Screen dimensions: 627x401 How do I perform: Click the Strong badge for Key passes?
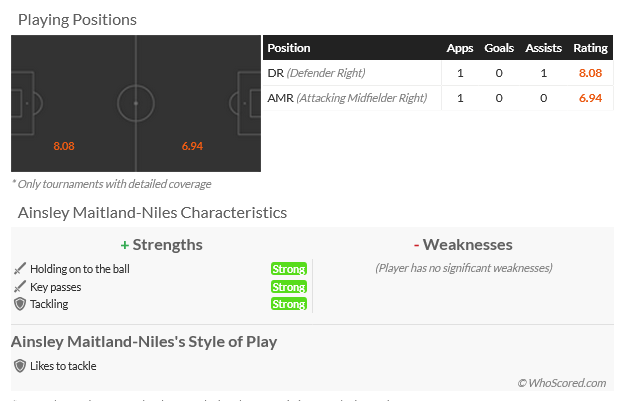click(289, 287)
